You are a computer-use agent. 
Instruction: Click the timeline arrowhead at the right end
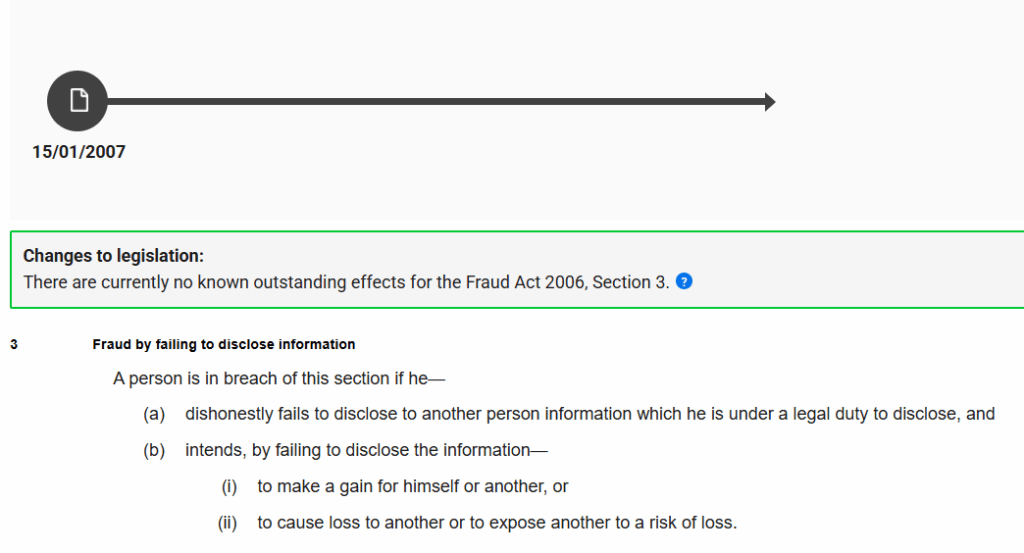tap(769, 101)
